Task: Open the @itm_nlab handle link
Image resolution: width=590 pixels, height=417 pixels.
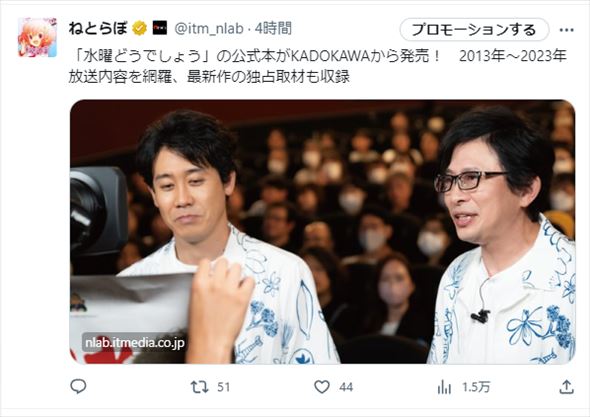Action: pyautogui.click(x=209, y=29)
